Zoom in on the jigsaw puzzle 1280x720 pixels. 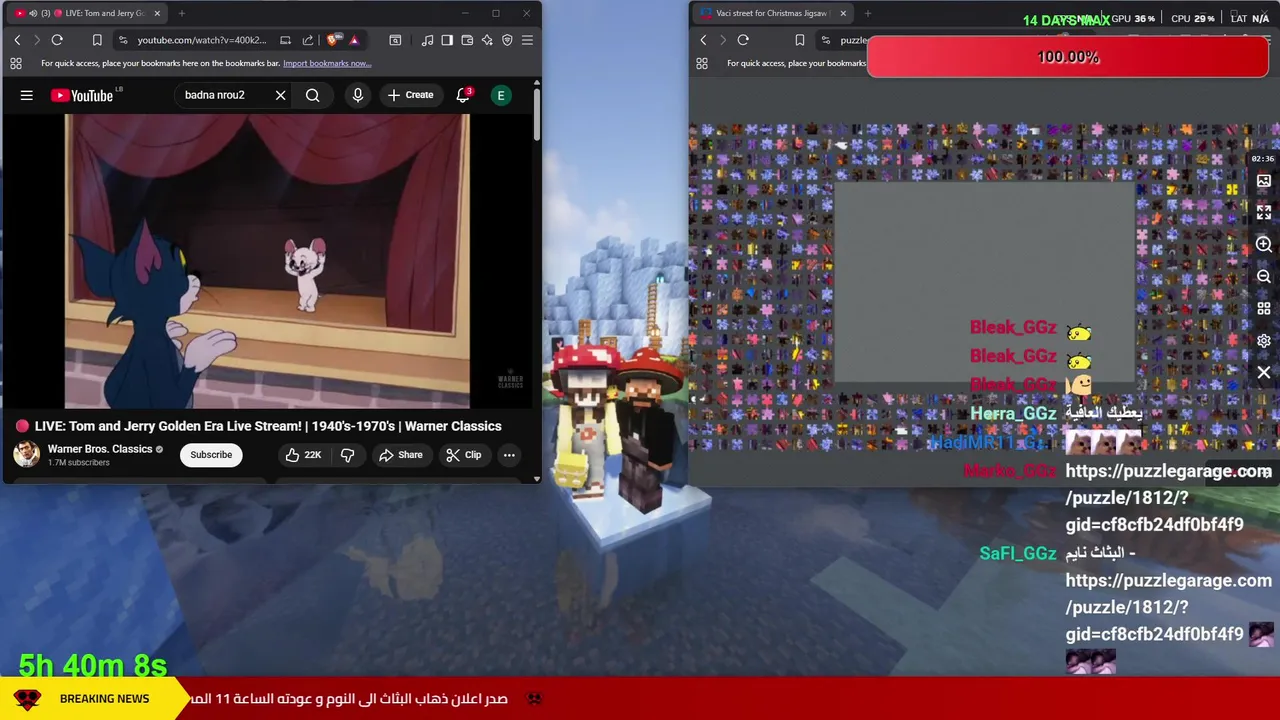pyautogui.click(x=1264, y=245)
